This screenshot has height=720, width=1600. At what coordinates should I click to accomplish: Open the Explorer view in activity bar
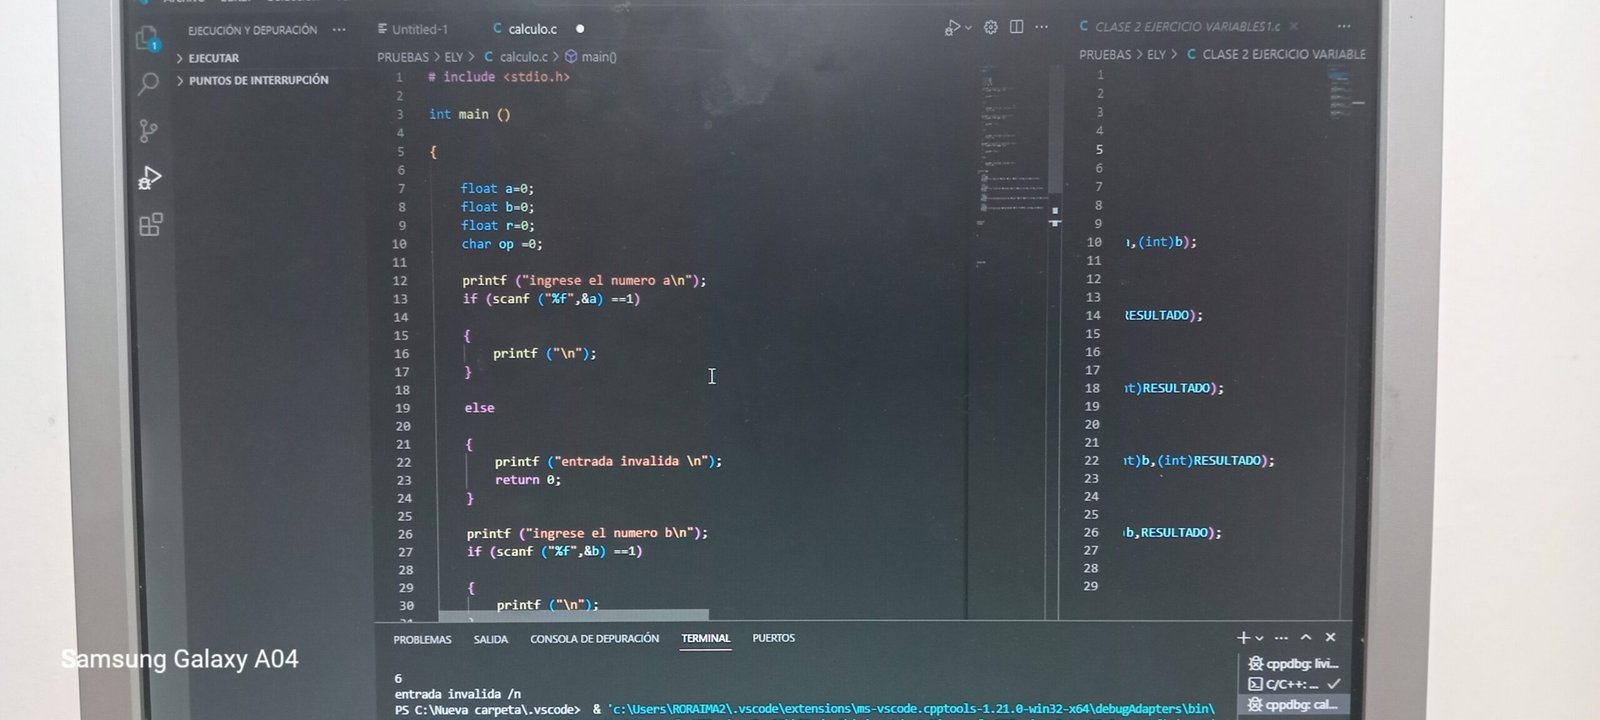148,38
